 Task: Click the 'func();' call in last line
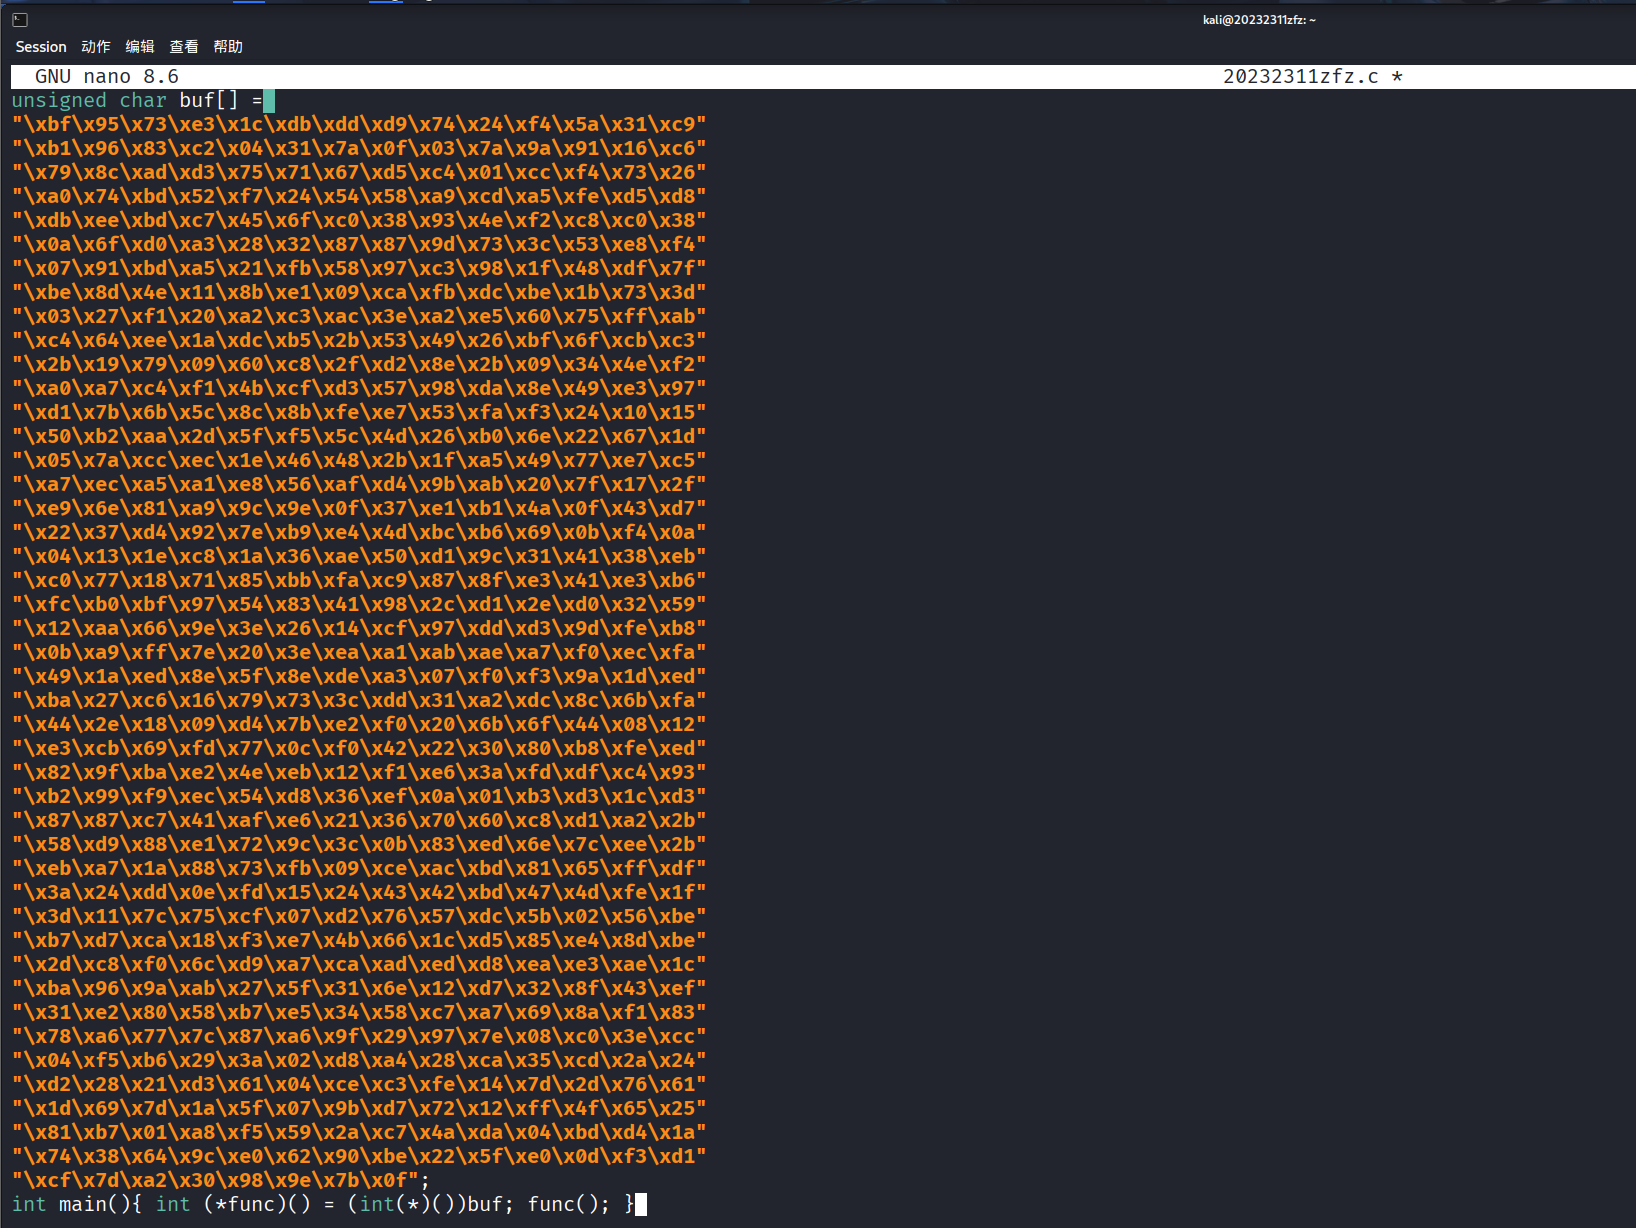[569, 1205]
